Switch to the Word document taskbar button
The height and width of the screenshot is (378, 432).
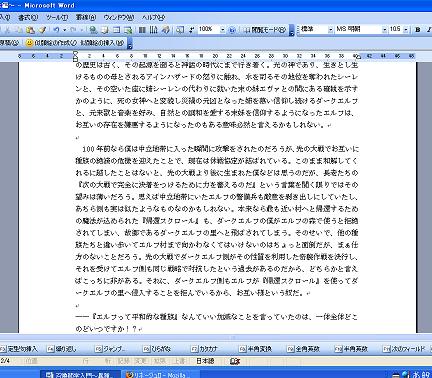pyautogui.click(x=80, y=374)
